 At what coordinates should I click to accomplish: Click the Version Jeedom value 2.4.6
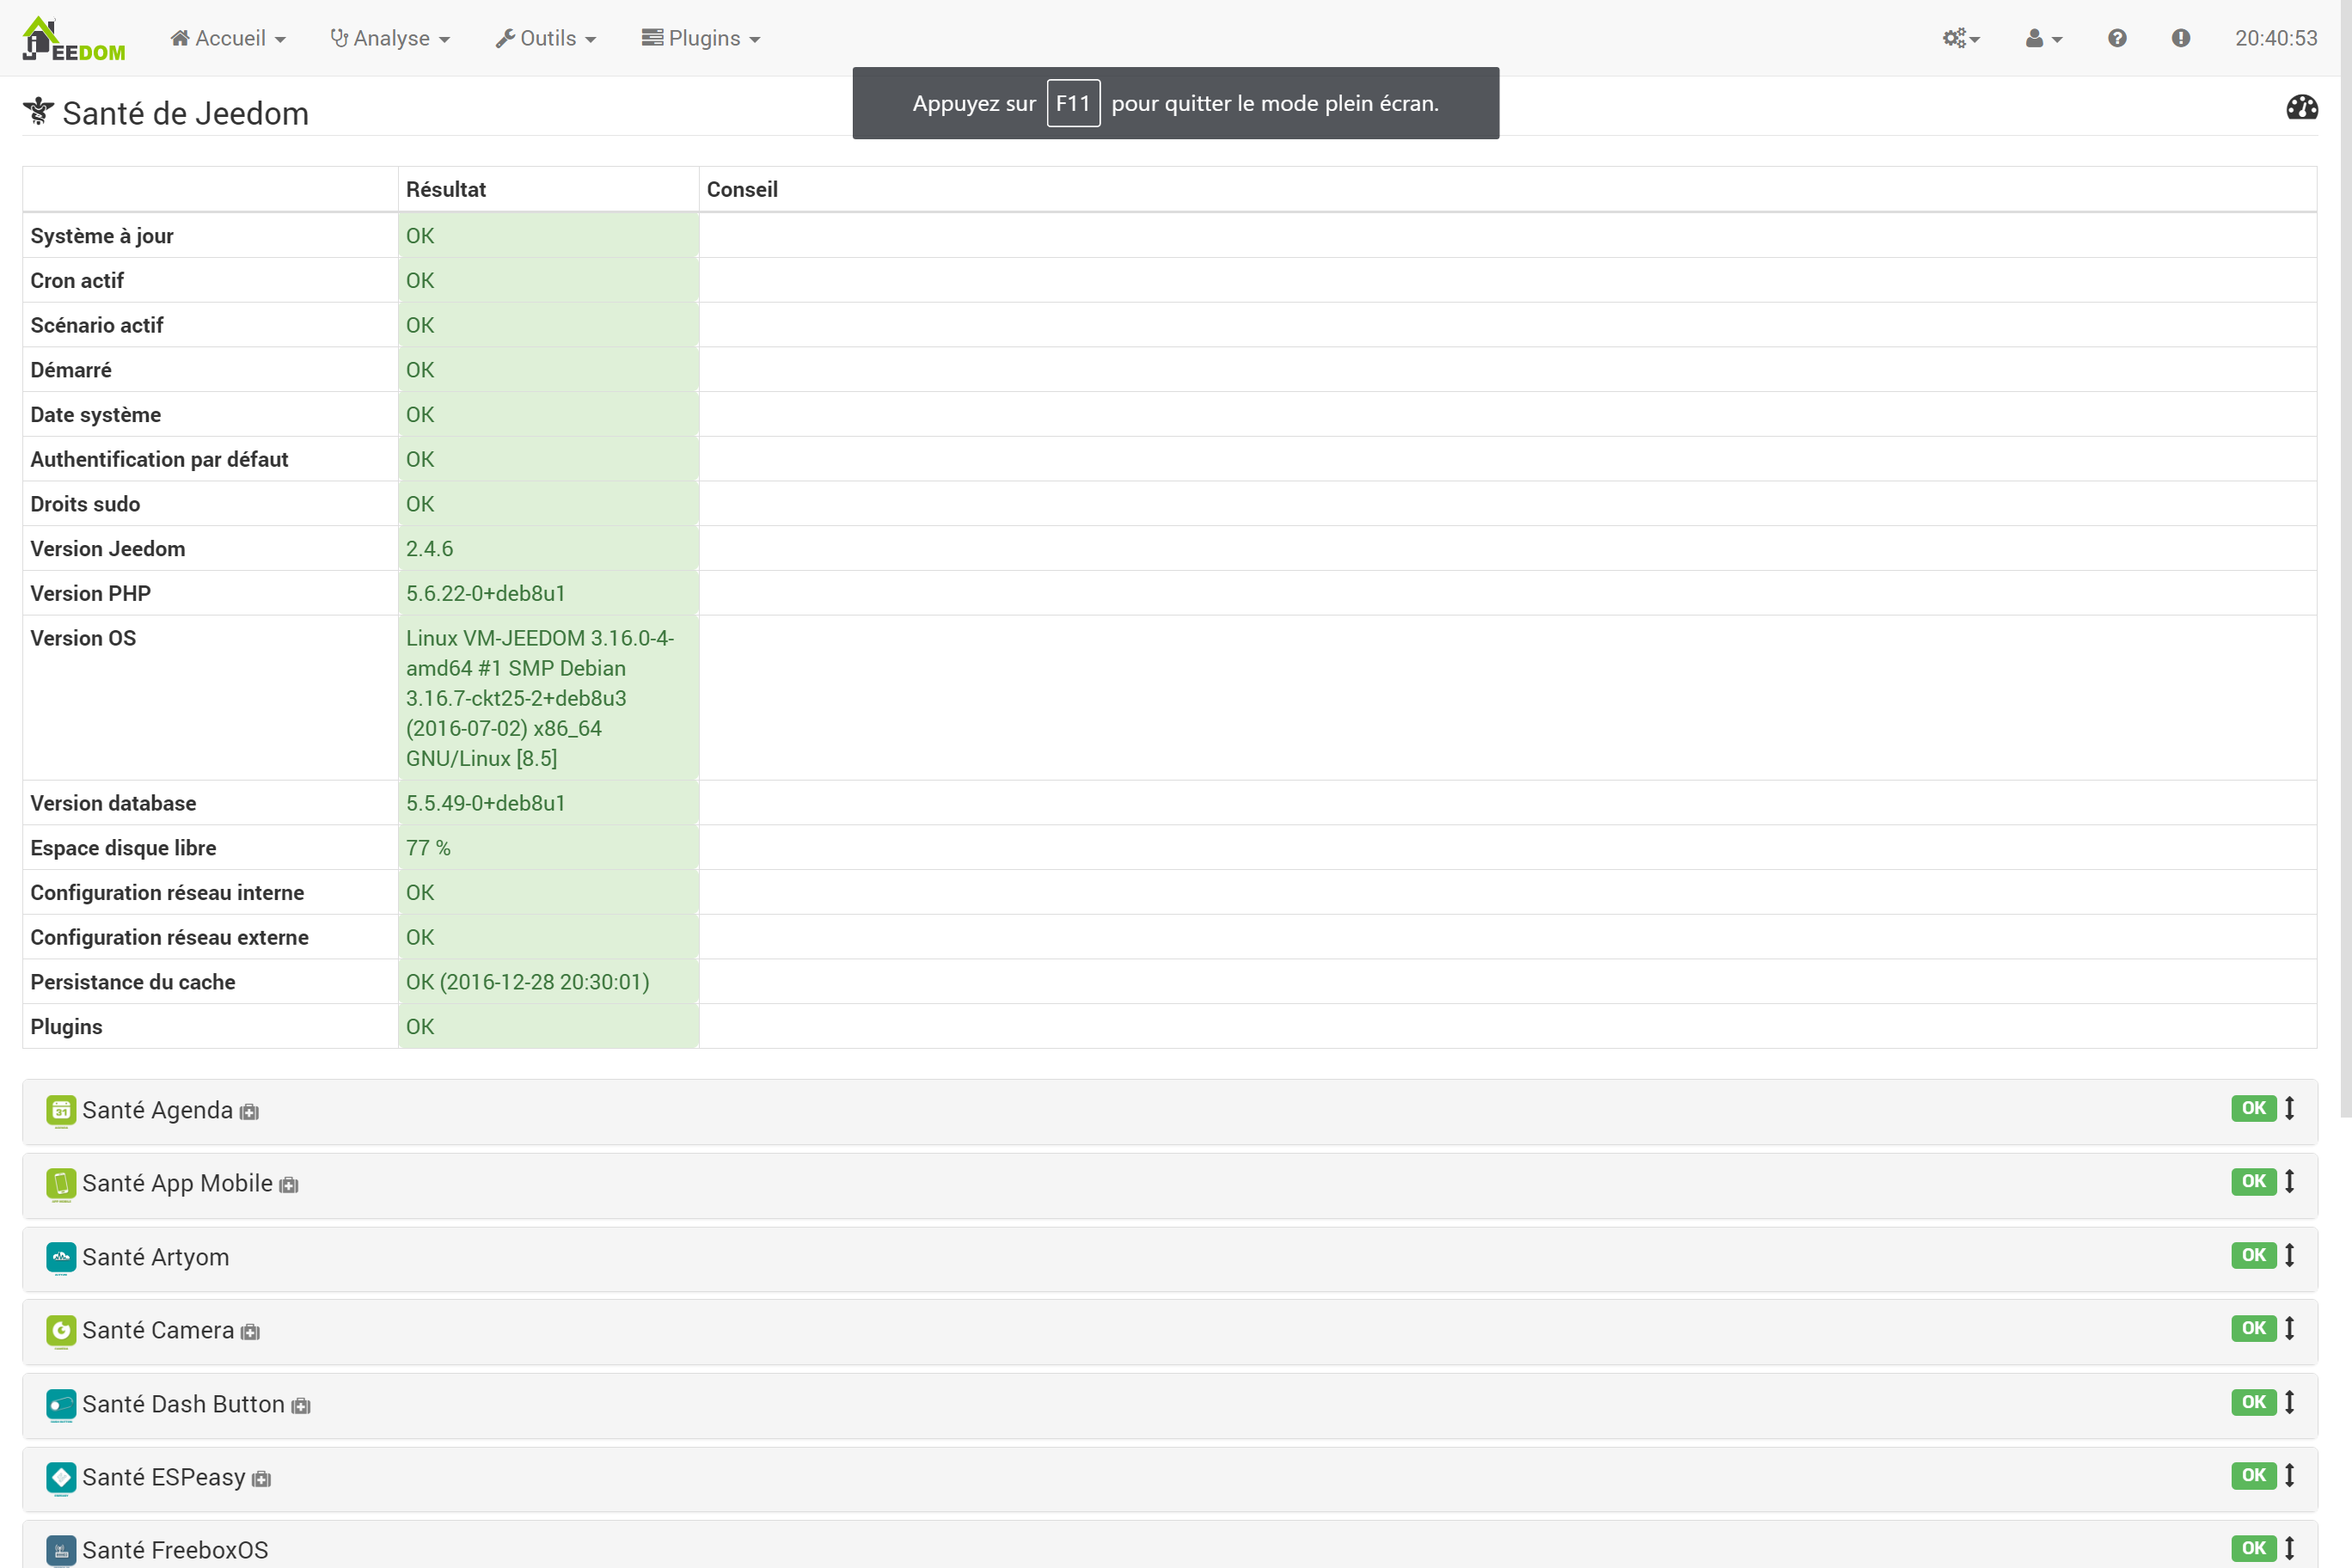(x=430, y=548)
